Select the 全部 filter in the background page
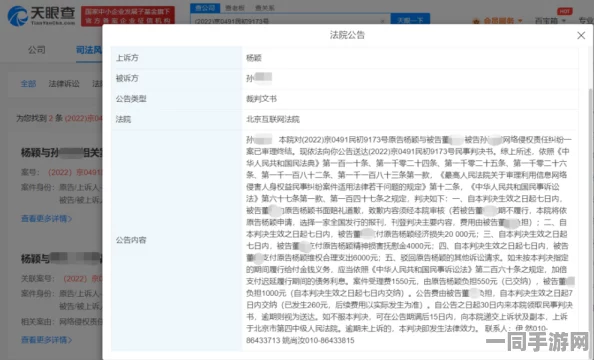The width and height of the screenshot is (594, 360). coord(28,84)
